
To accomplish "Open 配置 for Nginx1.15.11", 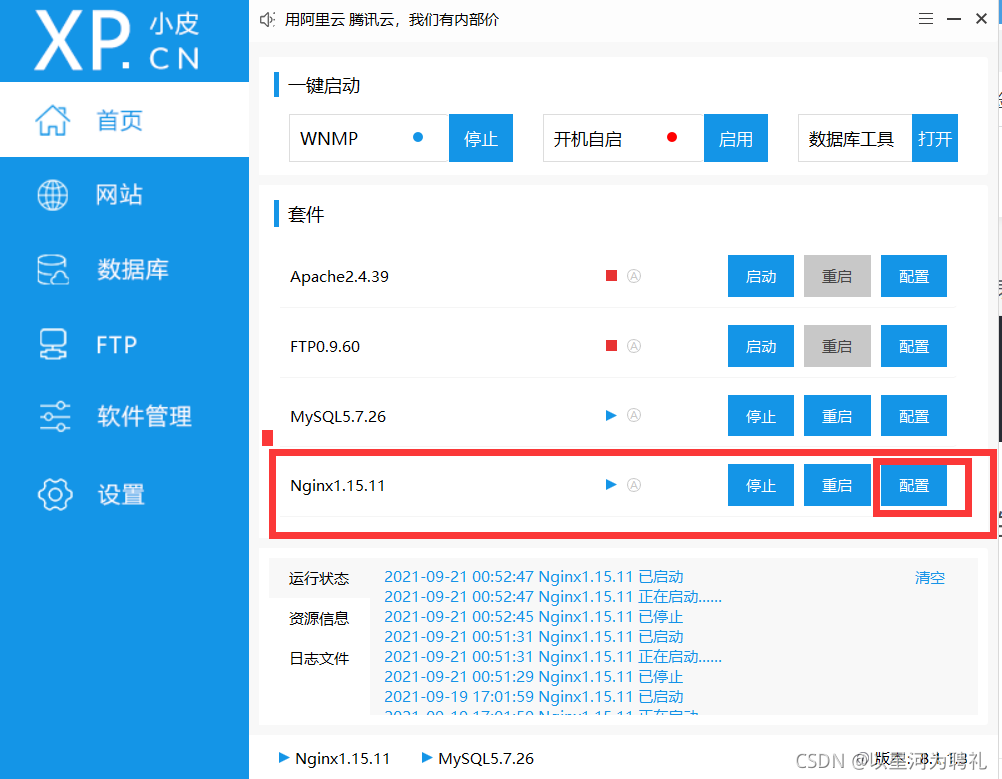I will [914, 485].
